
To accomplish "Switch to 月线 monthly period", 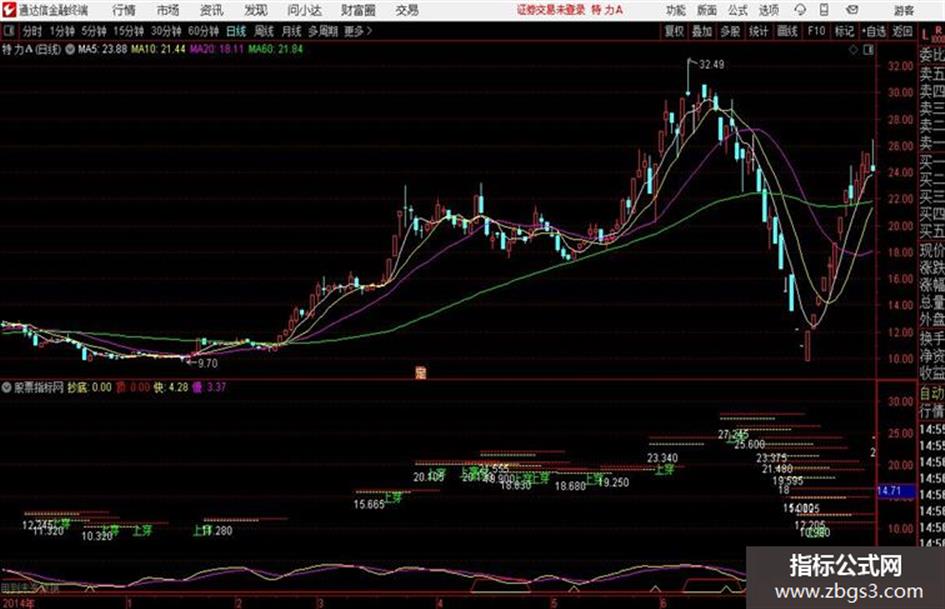I will (x=292, y=31).
